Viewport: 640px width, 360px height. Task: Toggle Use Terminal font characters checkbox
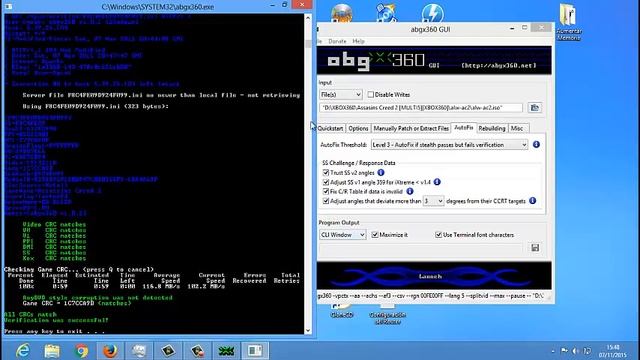click(x=438, y=235)
